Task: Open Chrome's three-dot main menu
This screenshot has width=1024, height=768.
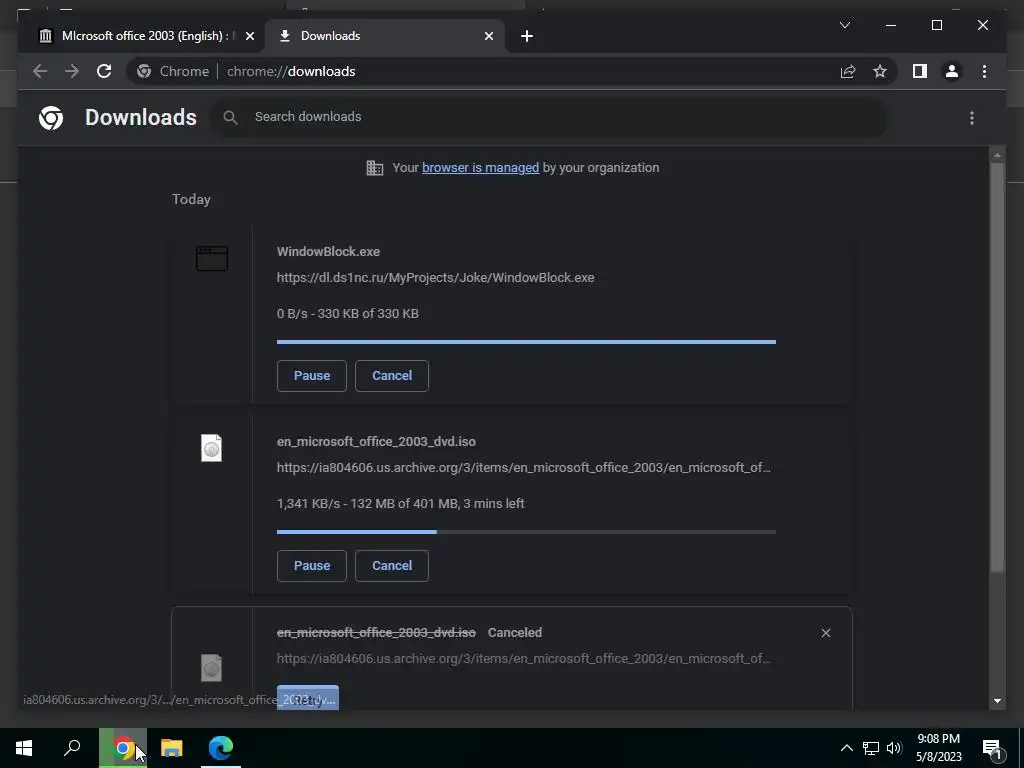Action: (984, 71)
